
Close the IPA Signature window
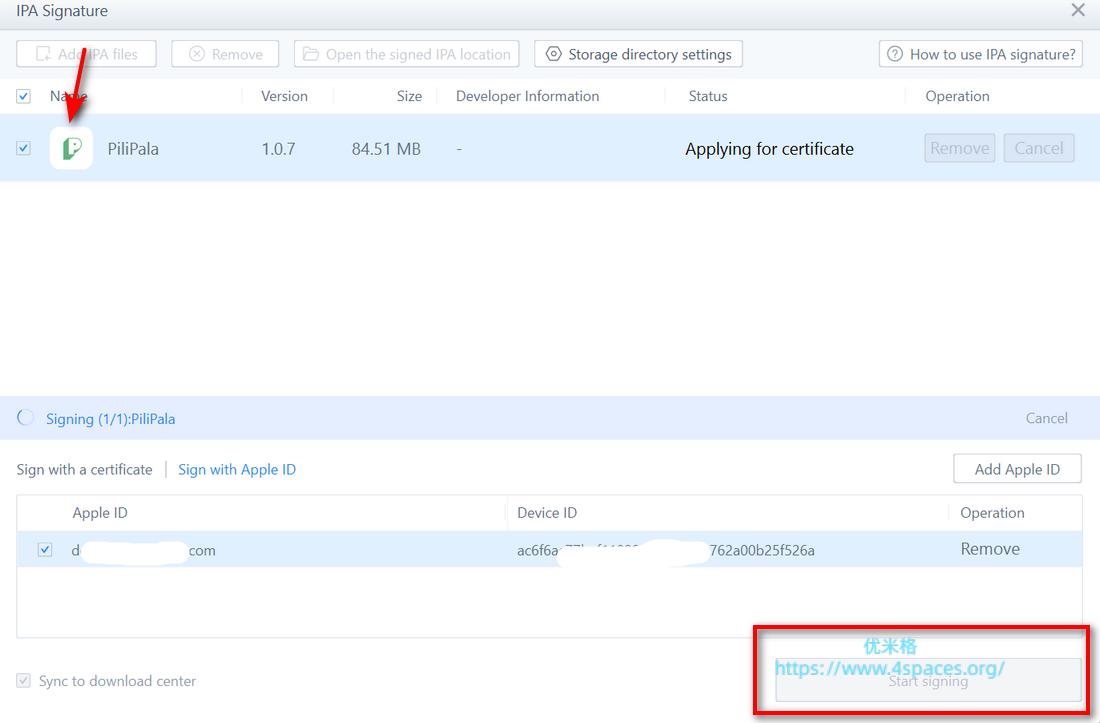1078,11
